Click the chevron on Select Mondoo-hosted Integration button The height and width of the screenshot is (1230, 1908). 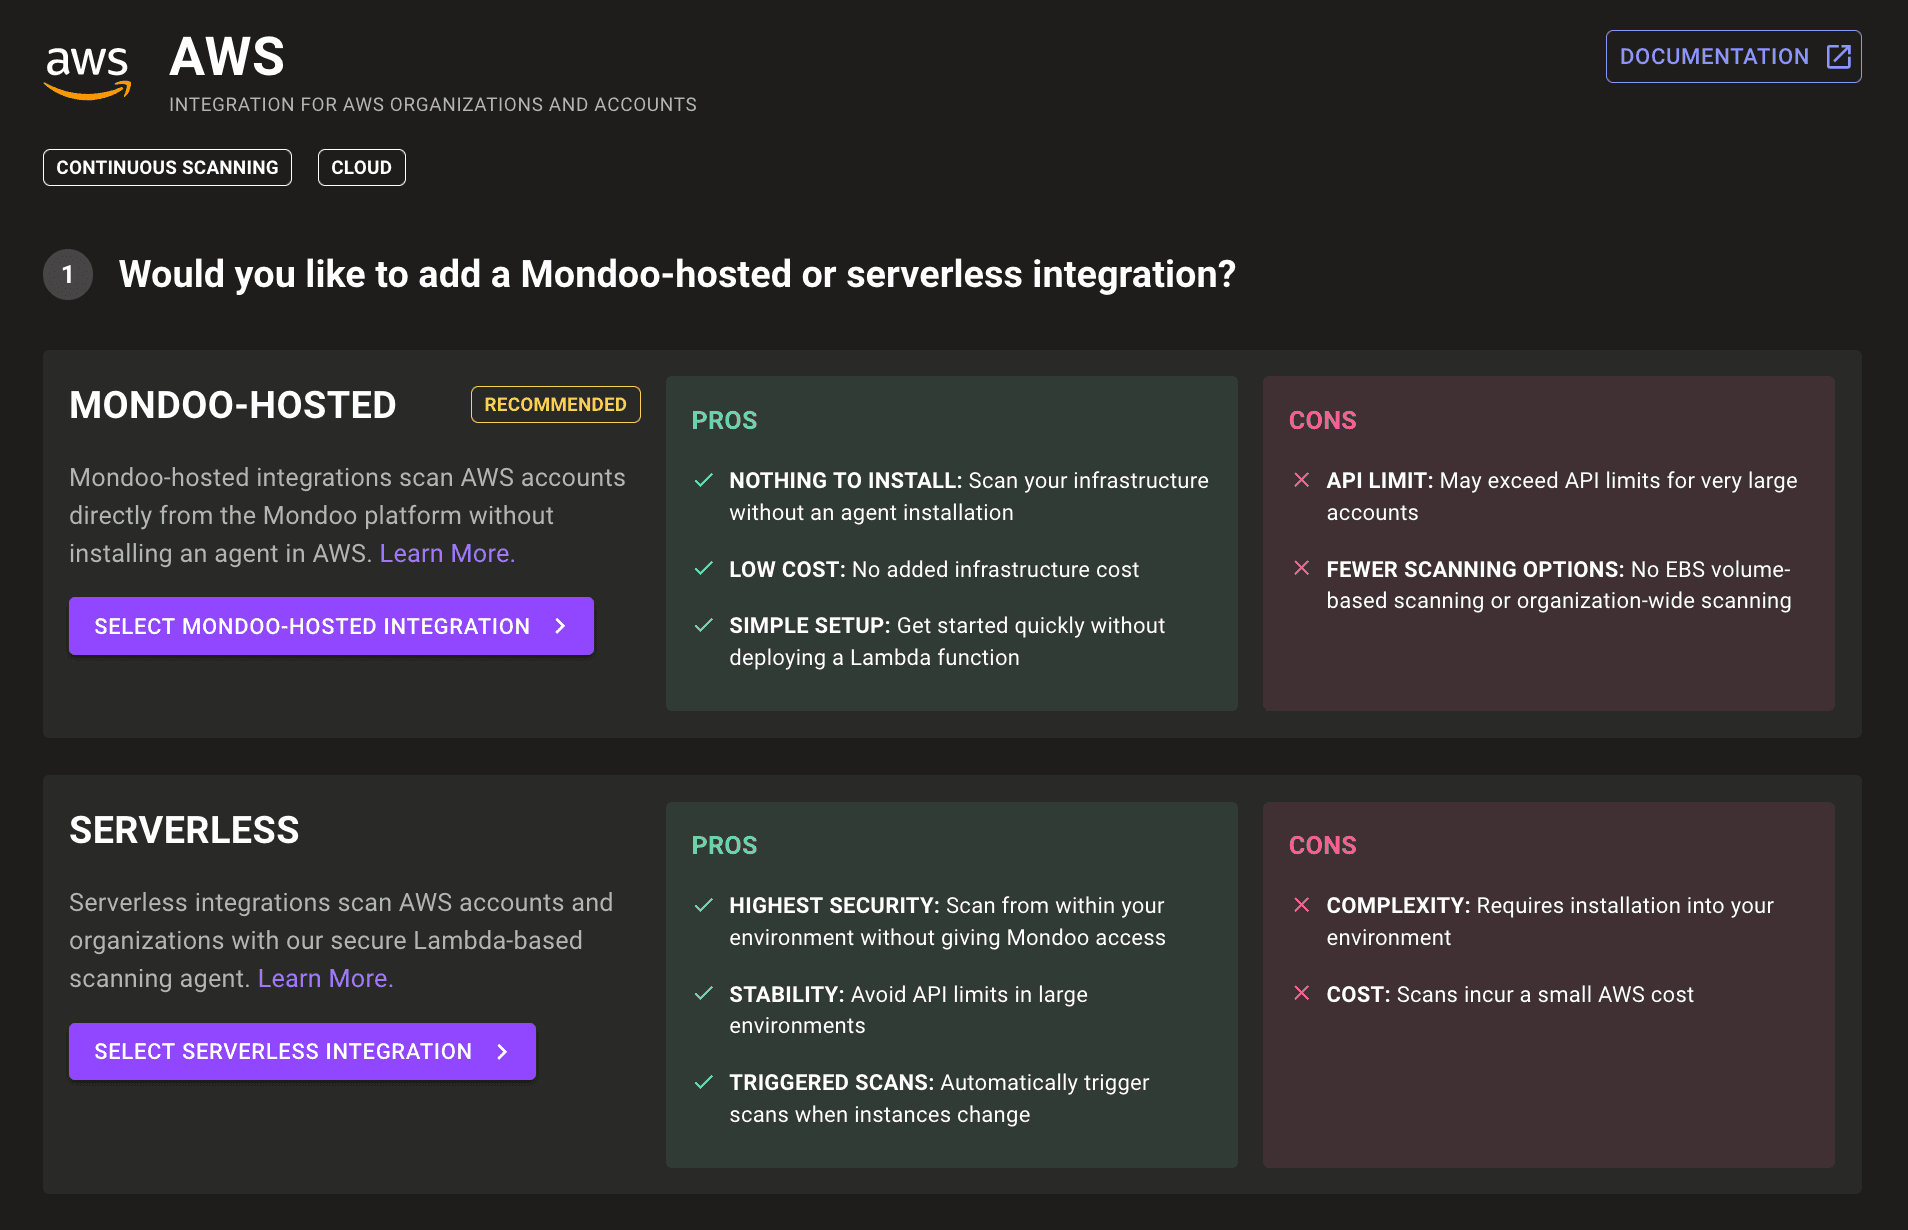pos(560,626)
